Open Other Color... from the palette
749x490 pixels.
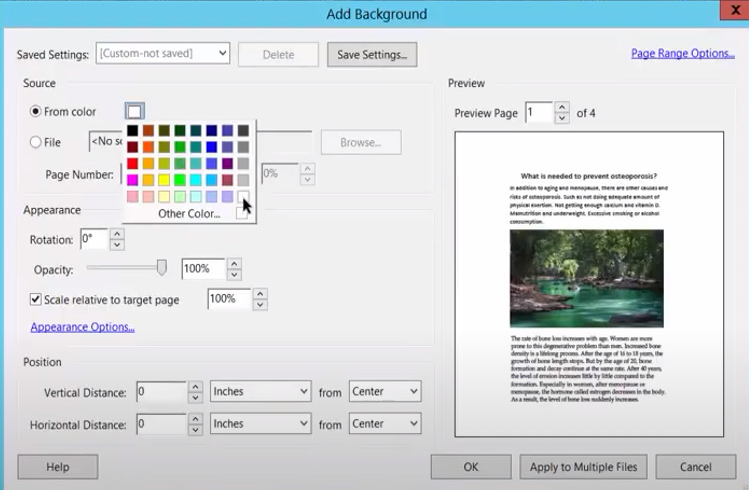click(189, 213)
